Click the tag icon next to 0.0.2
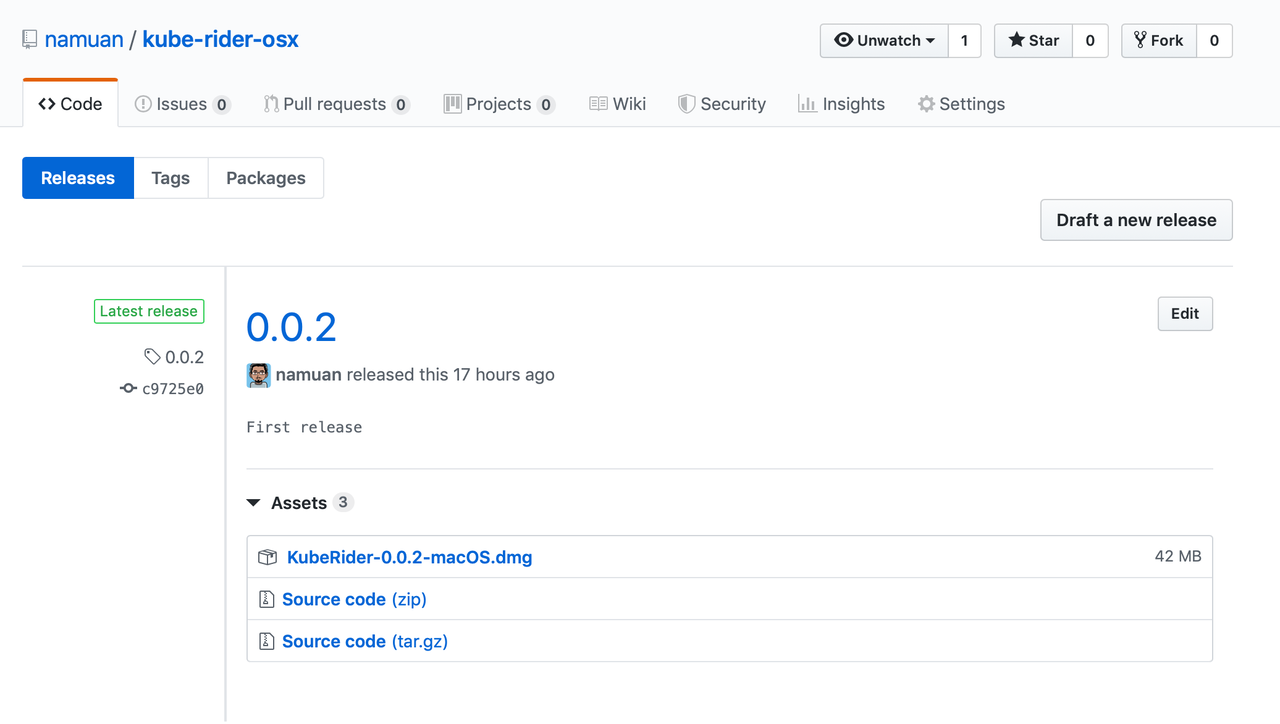 pos(152,356)
